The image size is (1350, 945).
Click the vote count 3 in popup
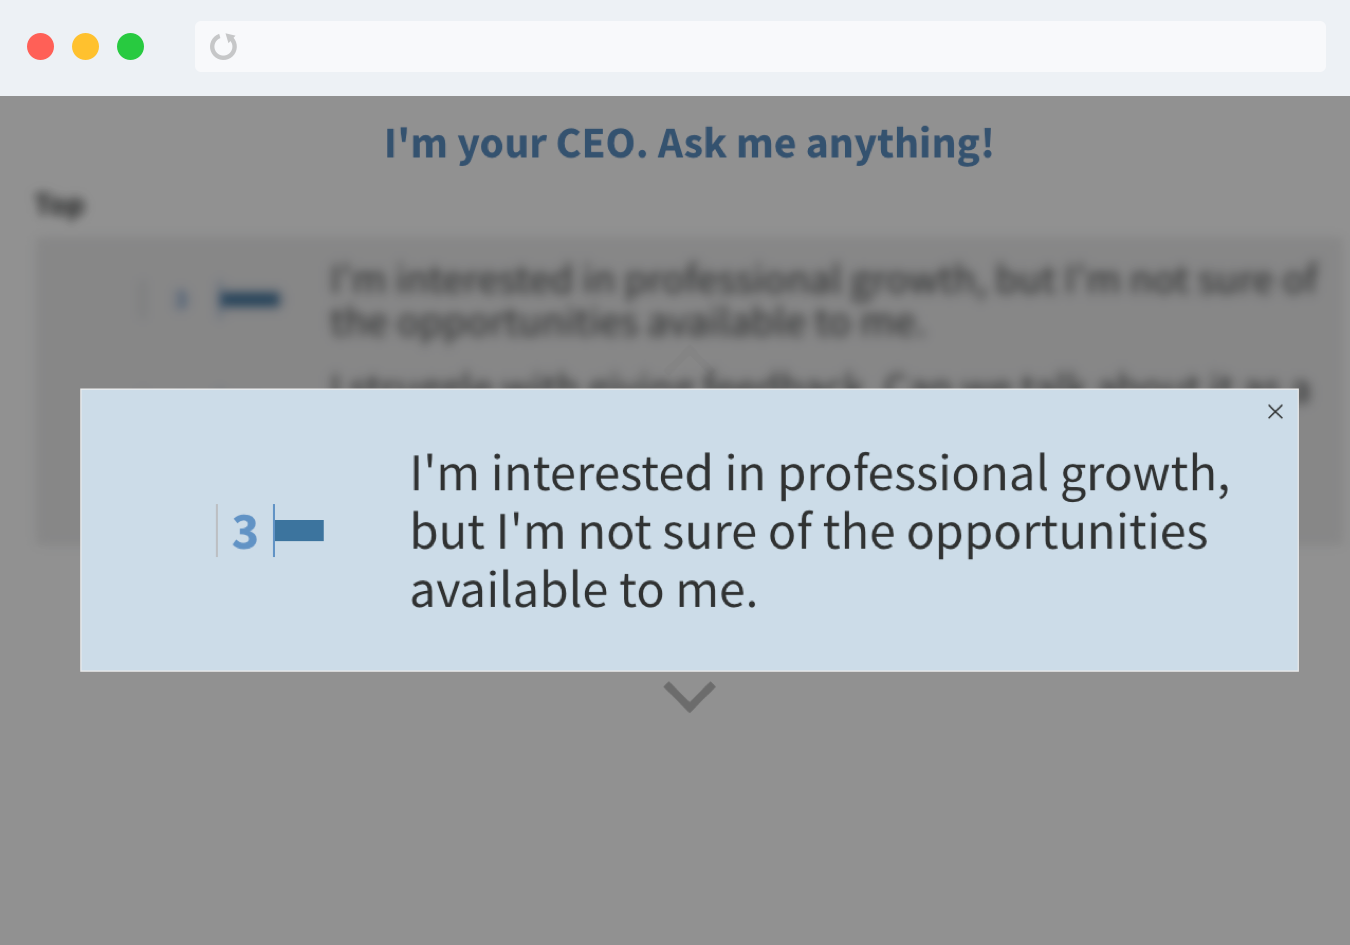pos(245,532)
